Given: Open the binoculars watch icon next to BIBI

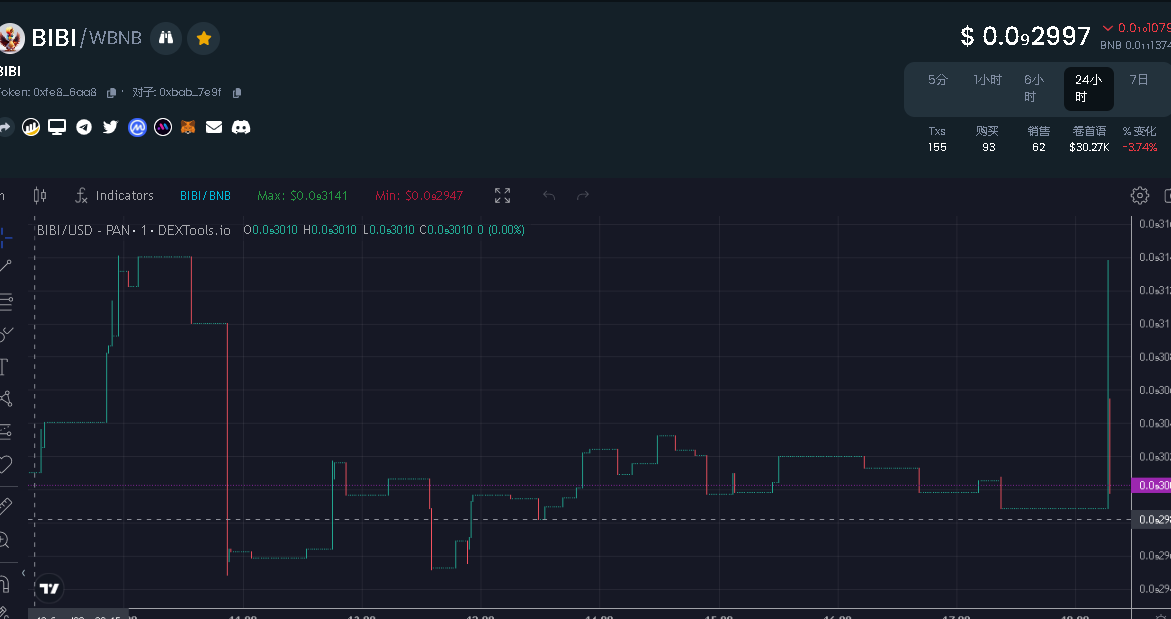Looking at the screenshot, I should 166,38.
